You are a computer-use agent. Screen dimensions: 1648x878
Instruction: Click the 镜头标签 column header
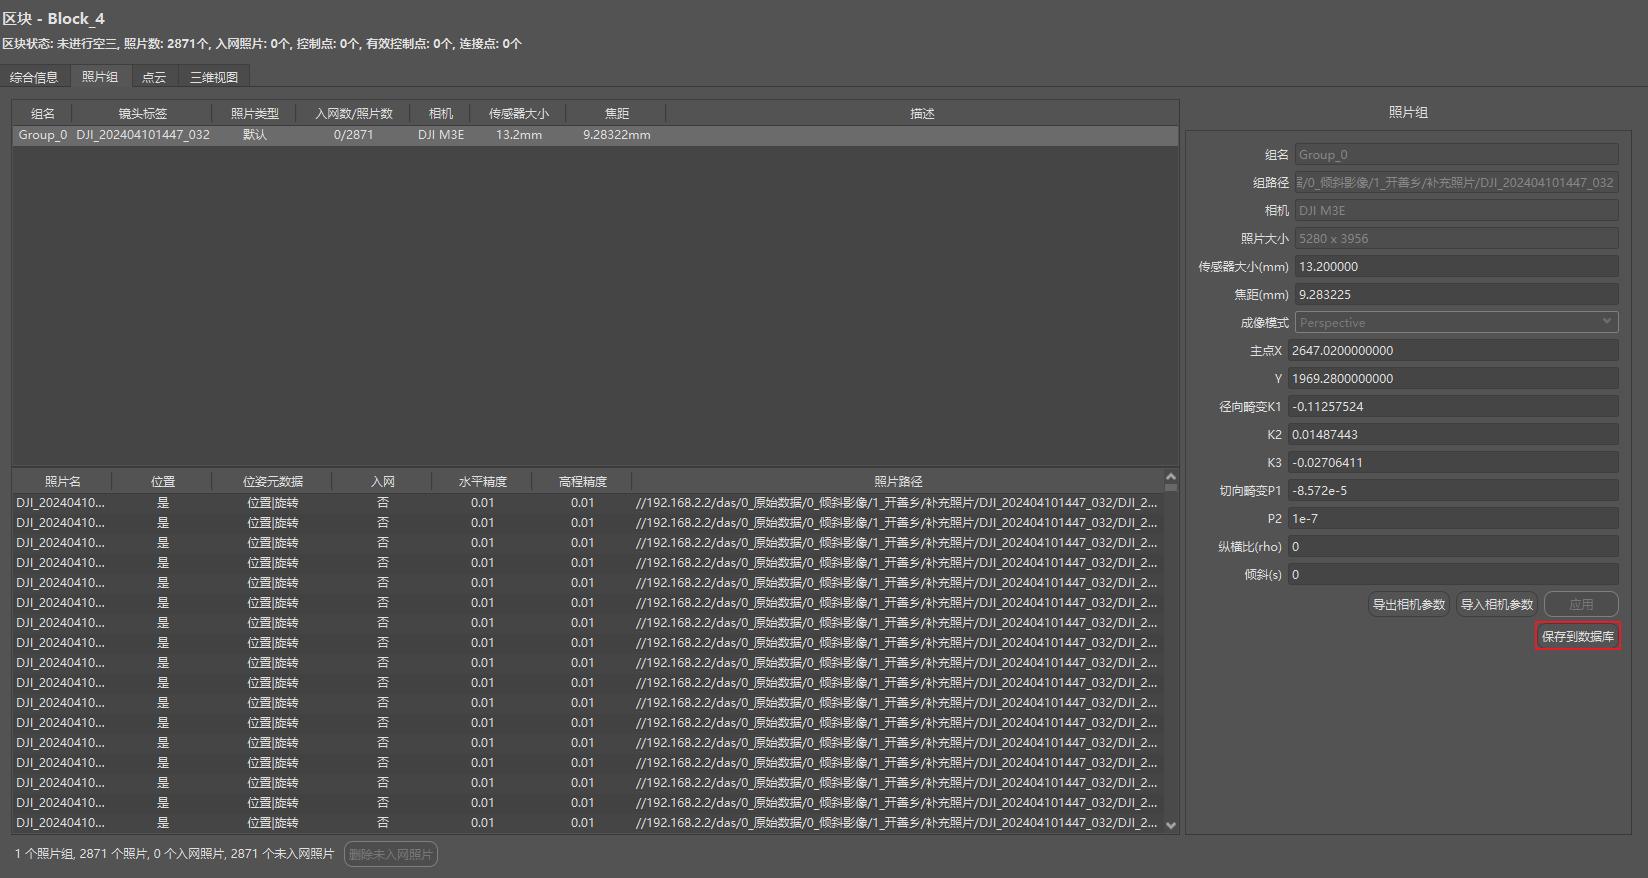142,113
